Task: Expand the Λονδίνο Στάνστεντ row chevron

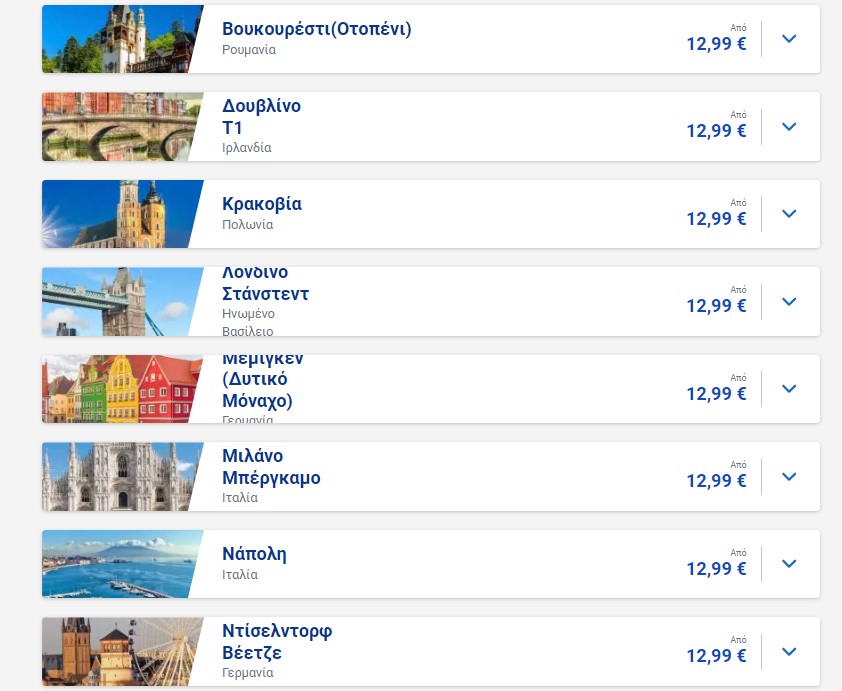Action: pyautogui.click(x=789, y=302)
